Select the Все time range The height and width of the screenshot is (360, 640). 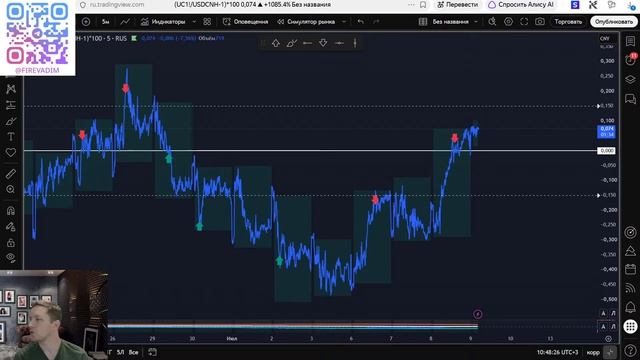point(133,352)
